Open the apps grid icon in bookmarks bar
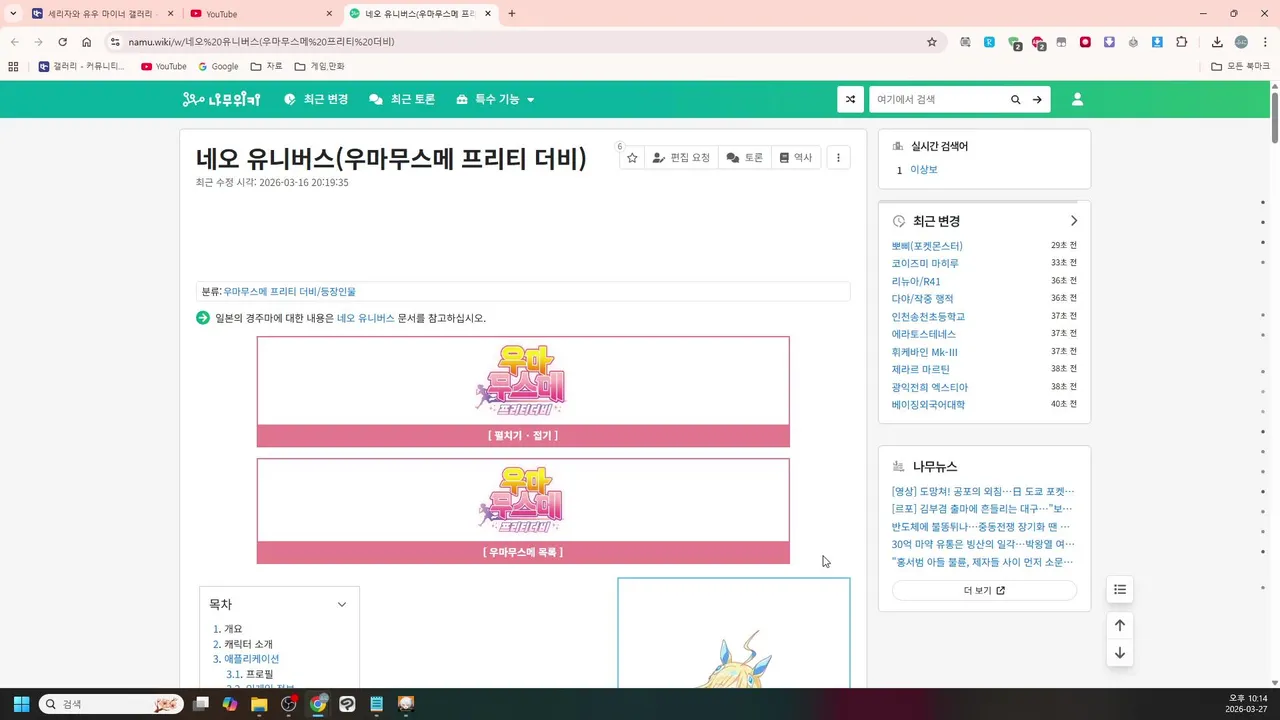 pos(13,66)
